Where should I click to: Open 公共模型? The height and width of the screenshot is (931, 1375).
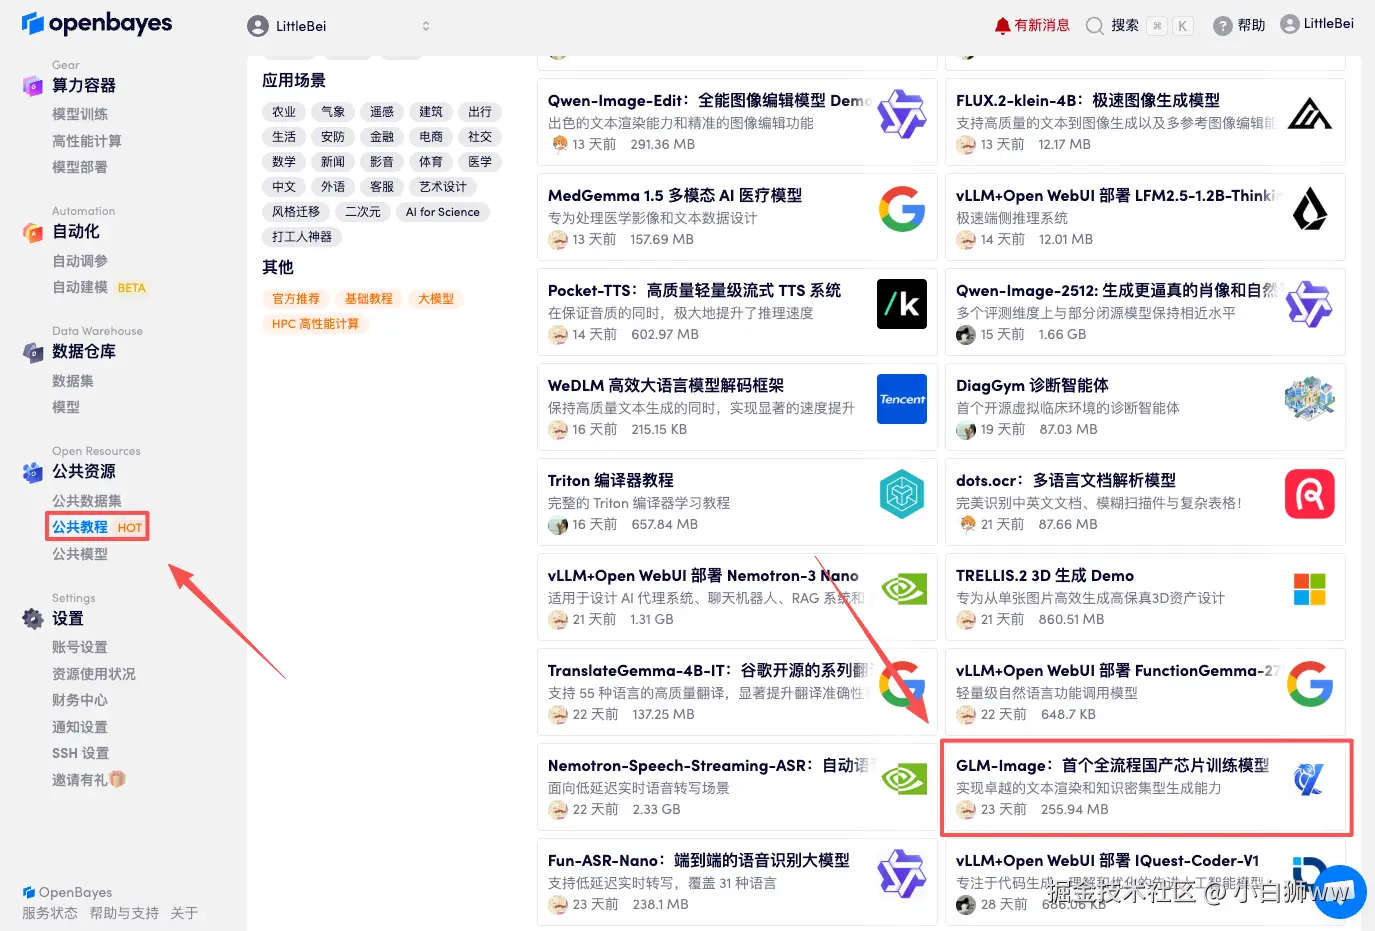point(80,554)
